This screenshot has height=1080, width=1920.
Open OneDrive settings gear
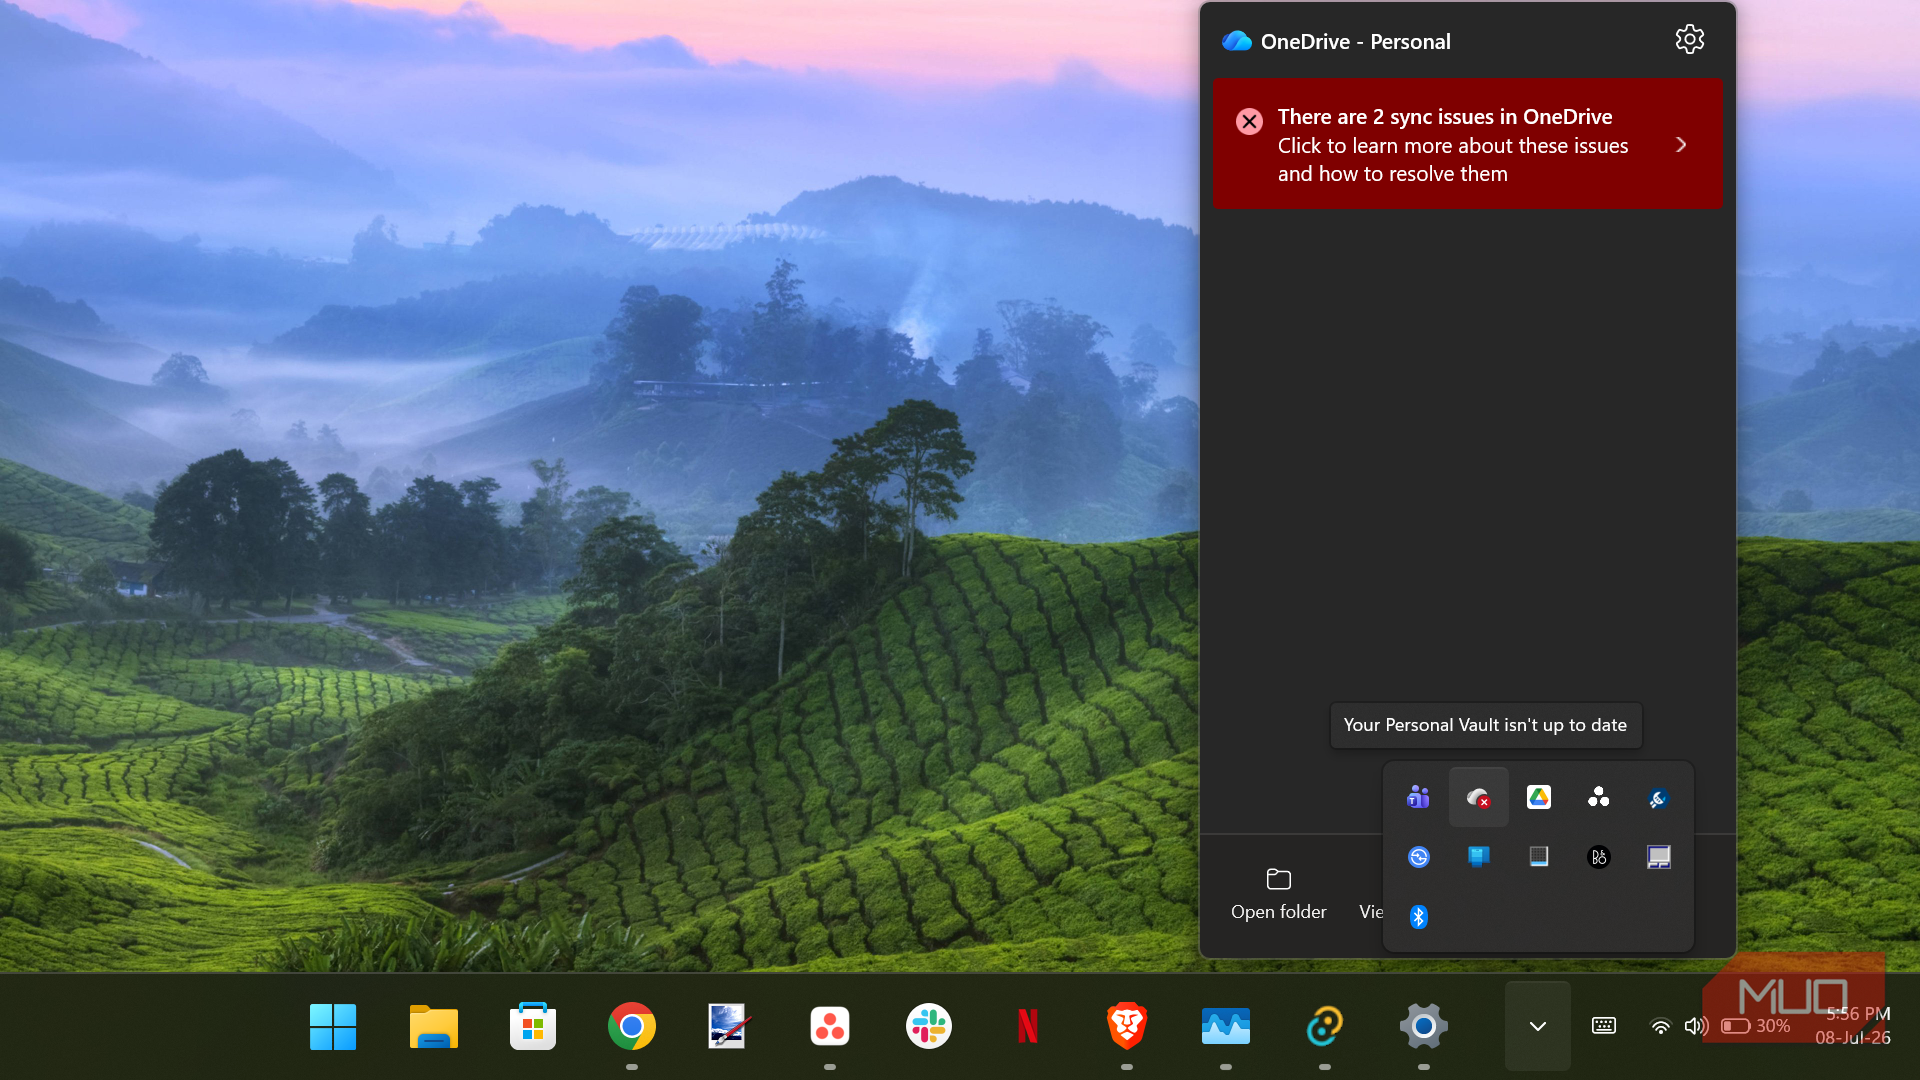click(1689, 40)
